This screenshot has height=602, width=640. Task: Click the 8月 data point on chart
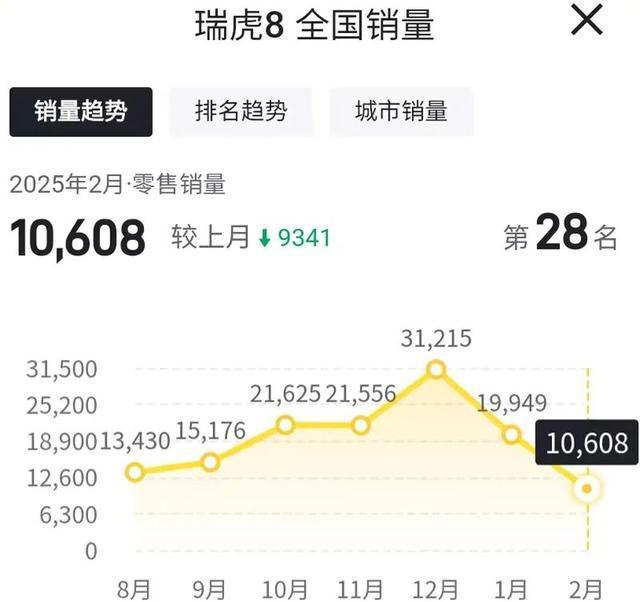pos(135,472)
